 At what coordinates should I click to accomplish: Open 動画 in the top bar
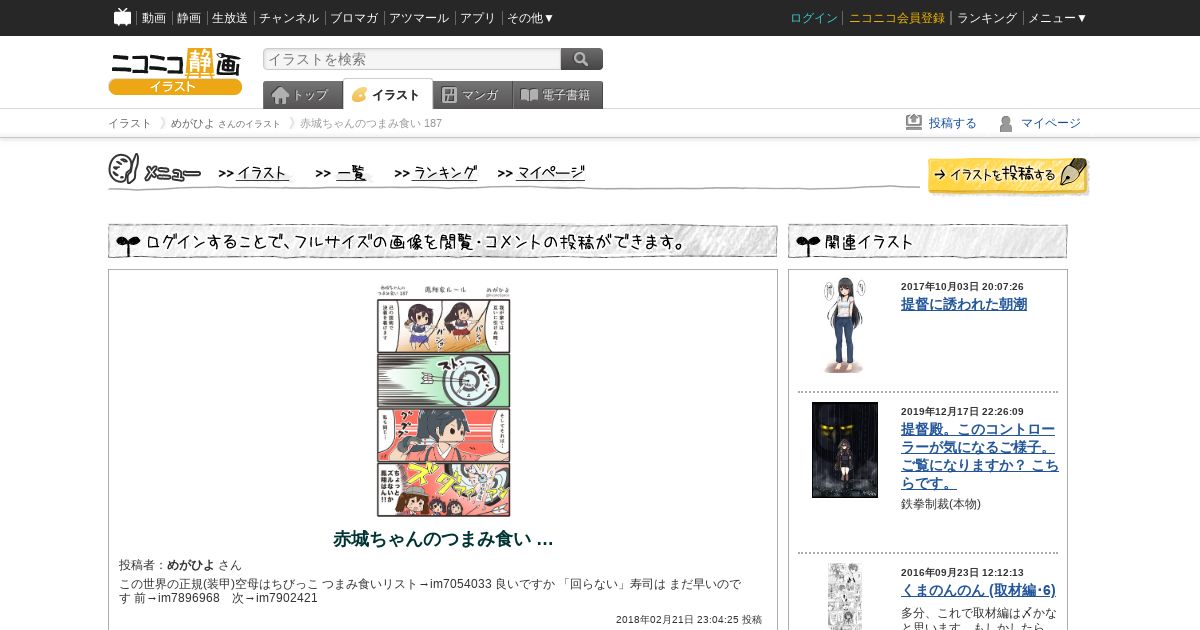154,18
